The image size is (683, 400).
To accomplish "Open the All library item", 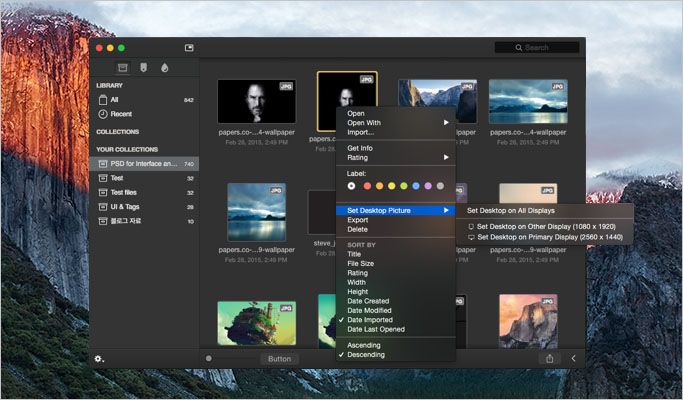I will coord(145,100).
